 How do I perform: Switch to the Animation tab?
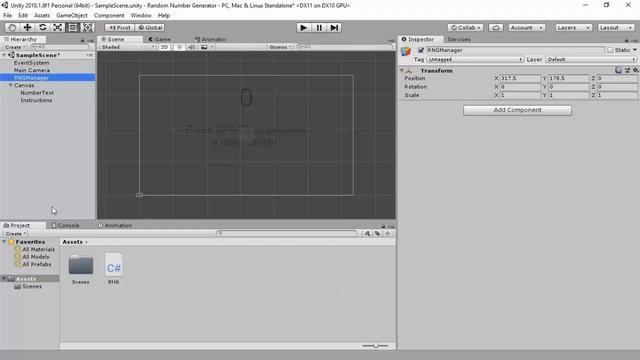pyautogui.click(x=115, y=225)
